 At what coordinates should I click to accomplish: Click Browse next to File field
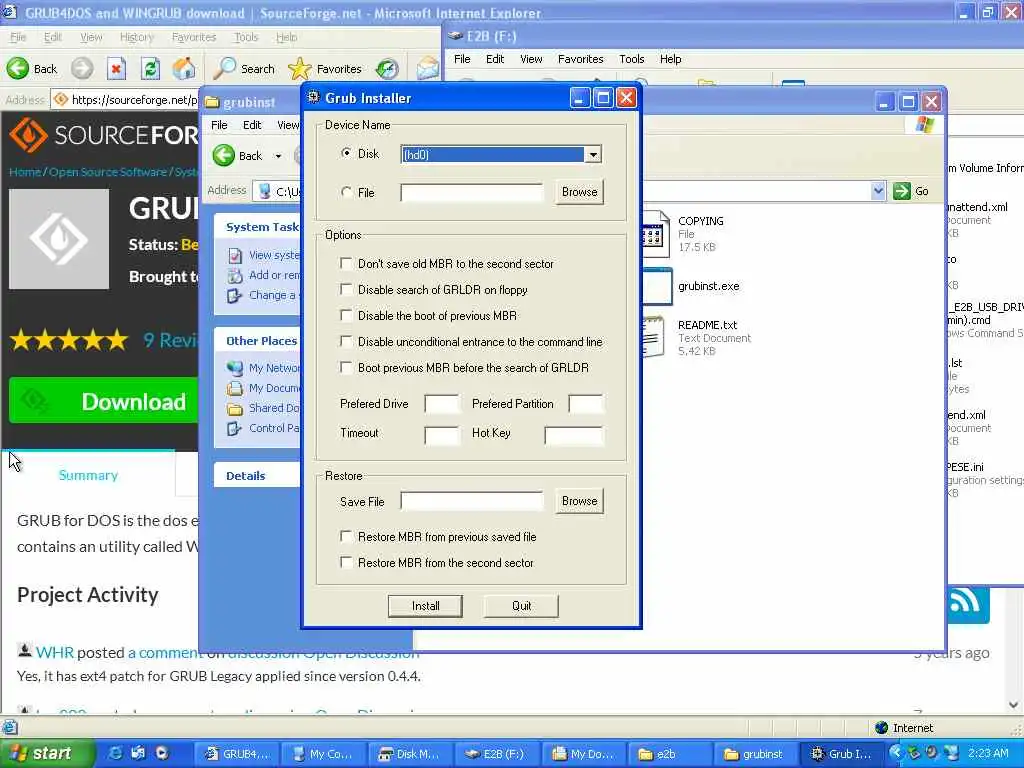pyautogui.click(x=579, y=192)
